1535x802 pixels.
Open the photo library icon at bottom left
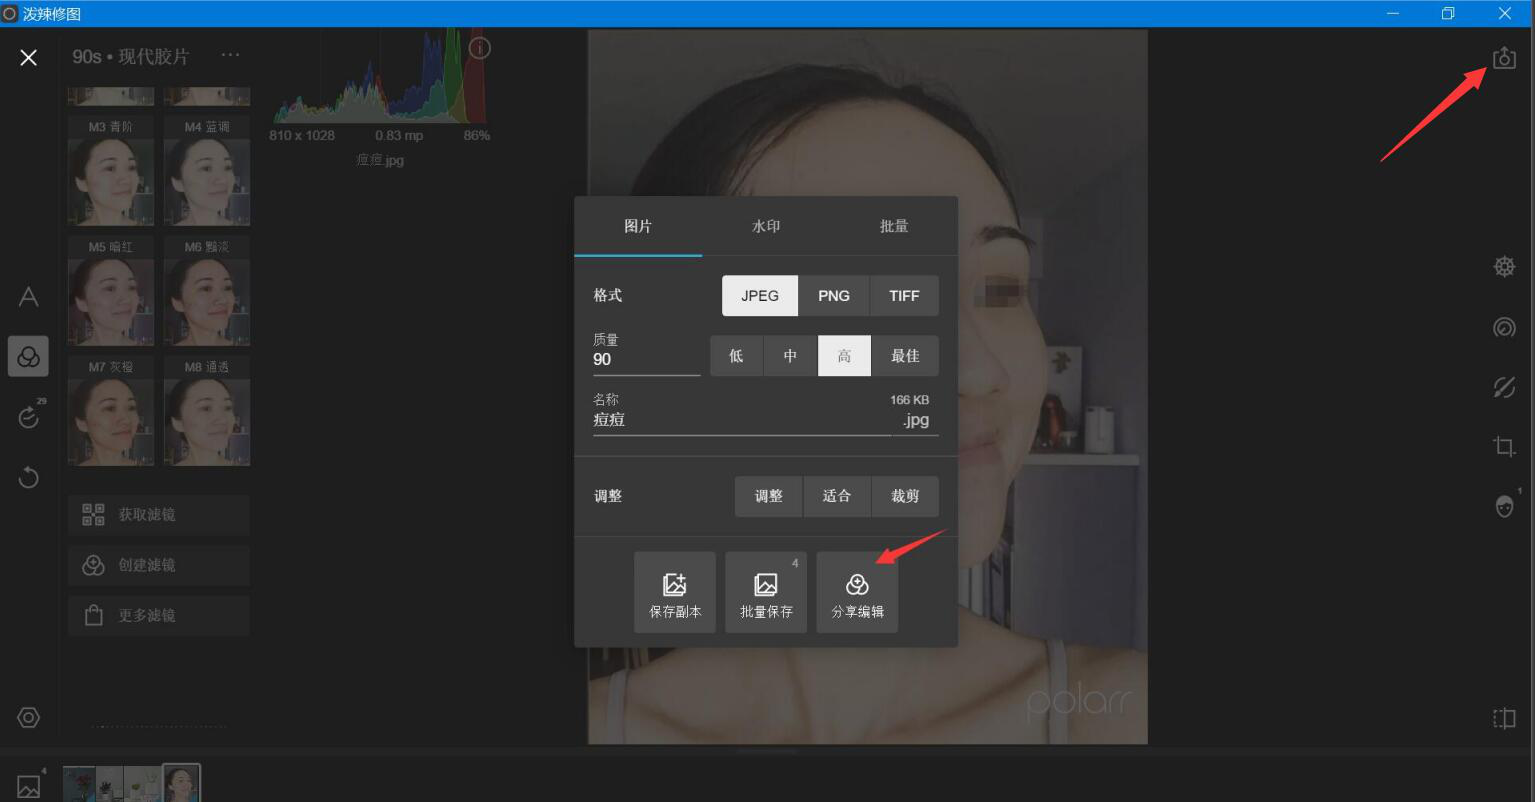coord(29,785)
